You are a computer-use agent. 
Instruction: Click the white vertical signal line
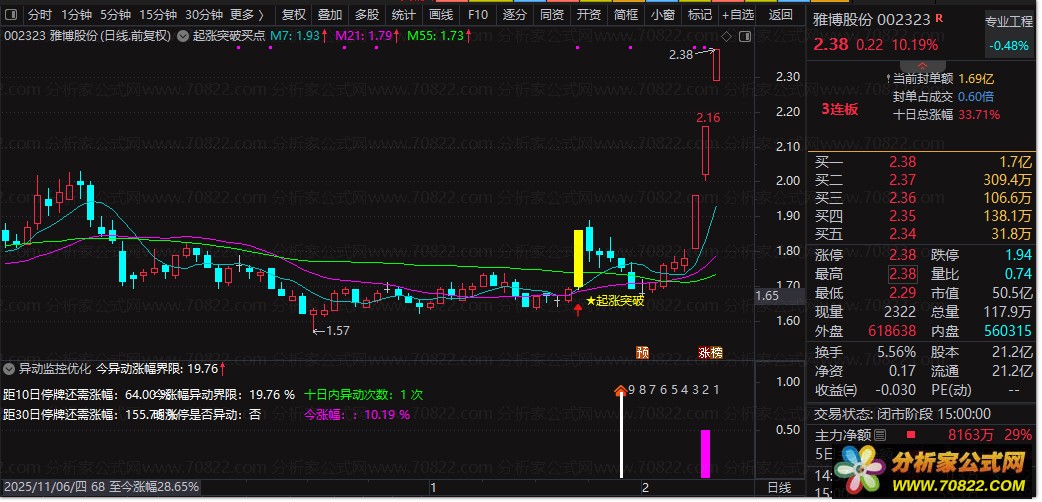(621, 436)
